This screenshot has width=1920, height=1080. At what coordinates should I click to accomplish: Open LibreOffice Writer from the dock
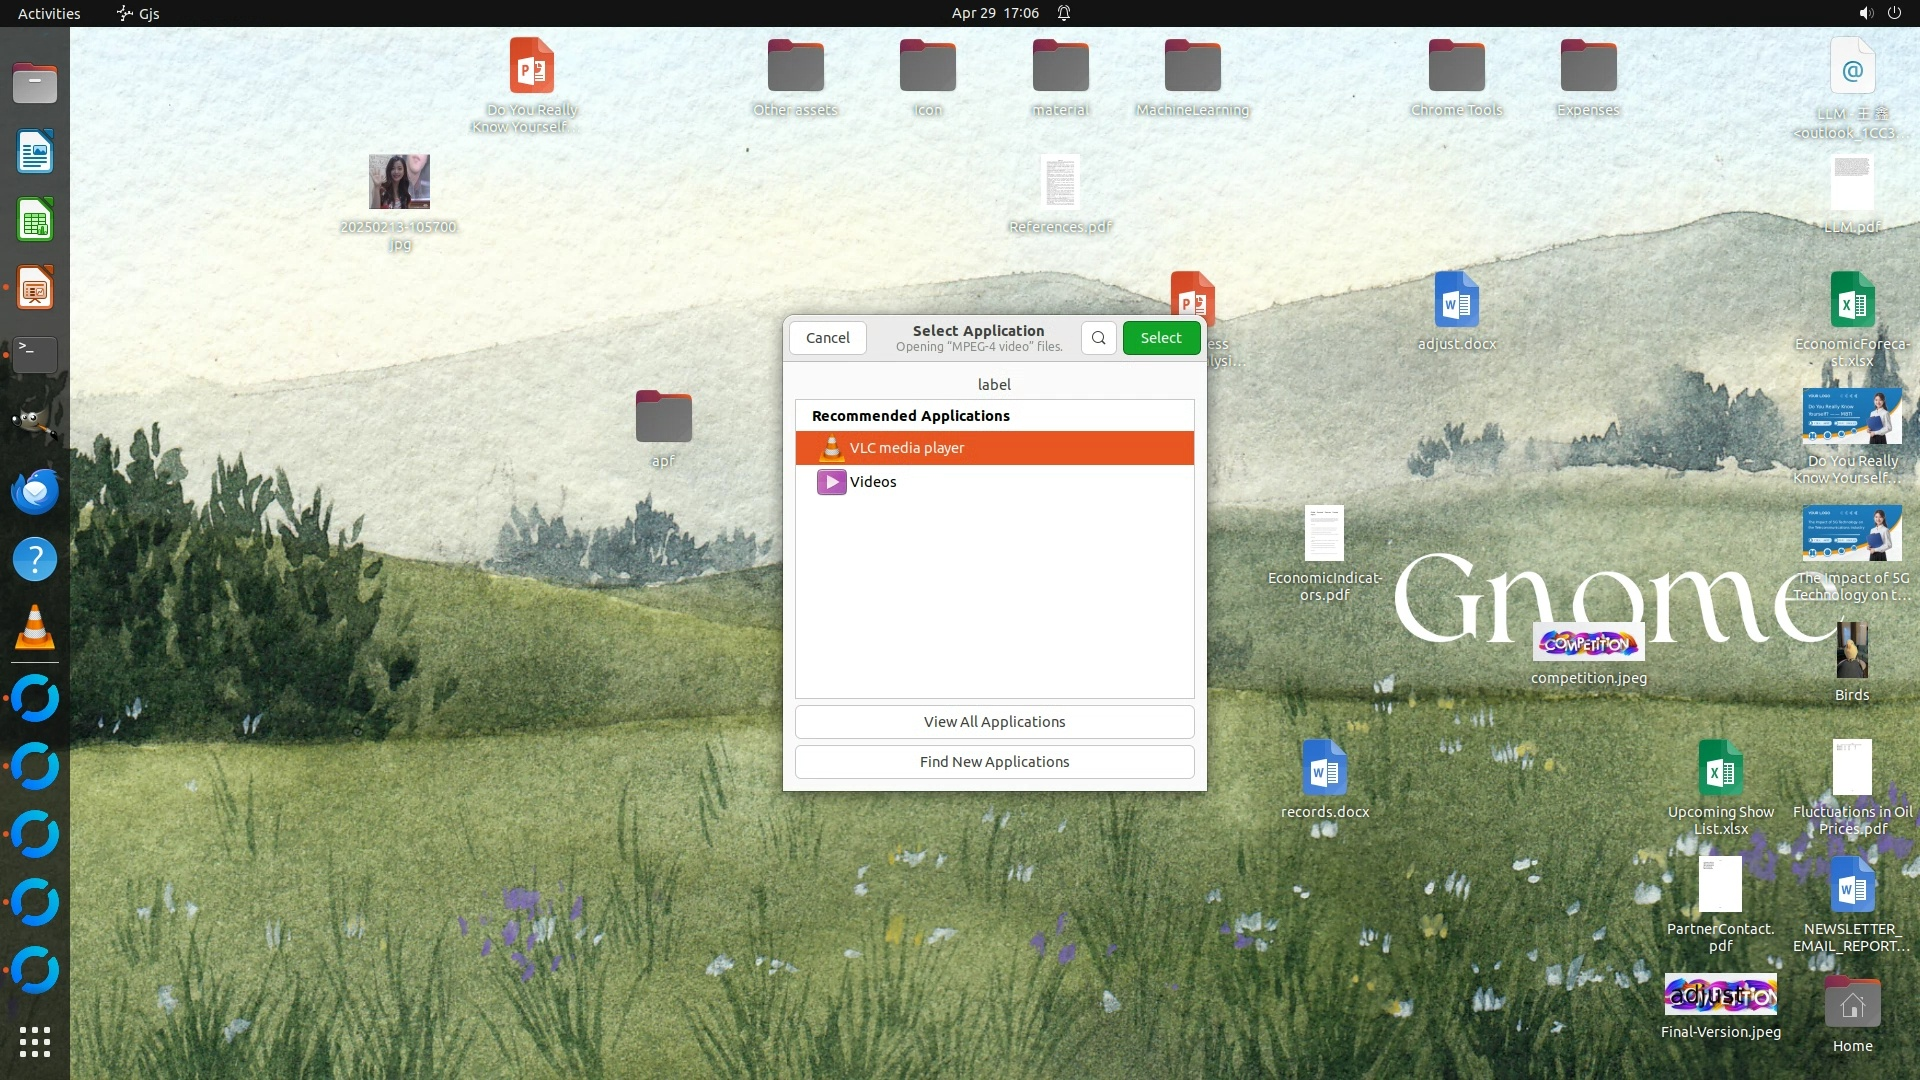point(35,152)
